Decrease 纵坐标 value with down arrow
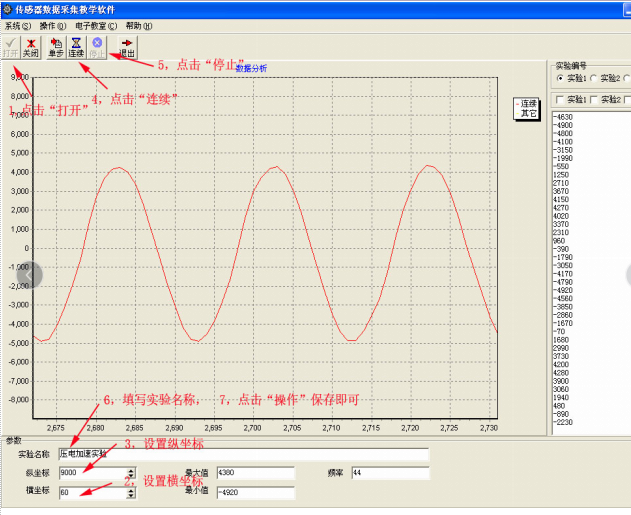 130,476
